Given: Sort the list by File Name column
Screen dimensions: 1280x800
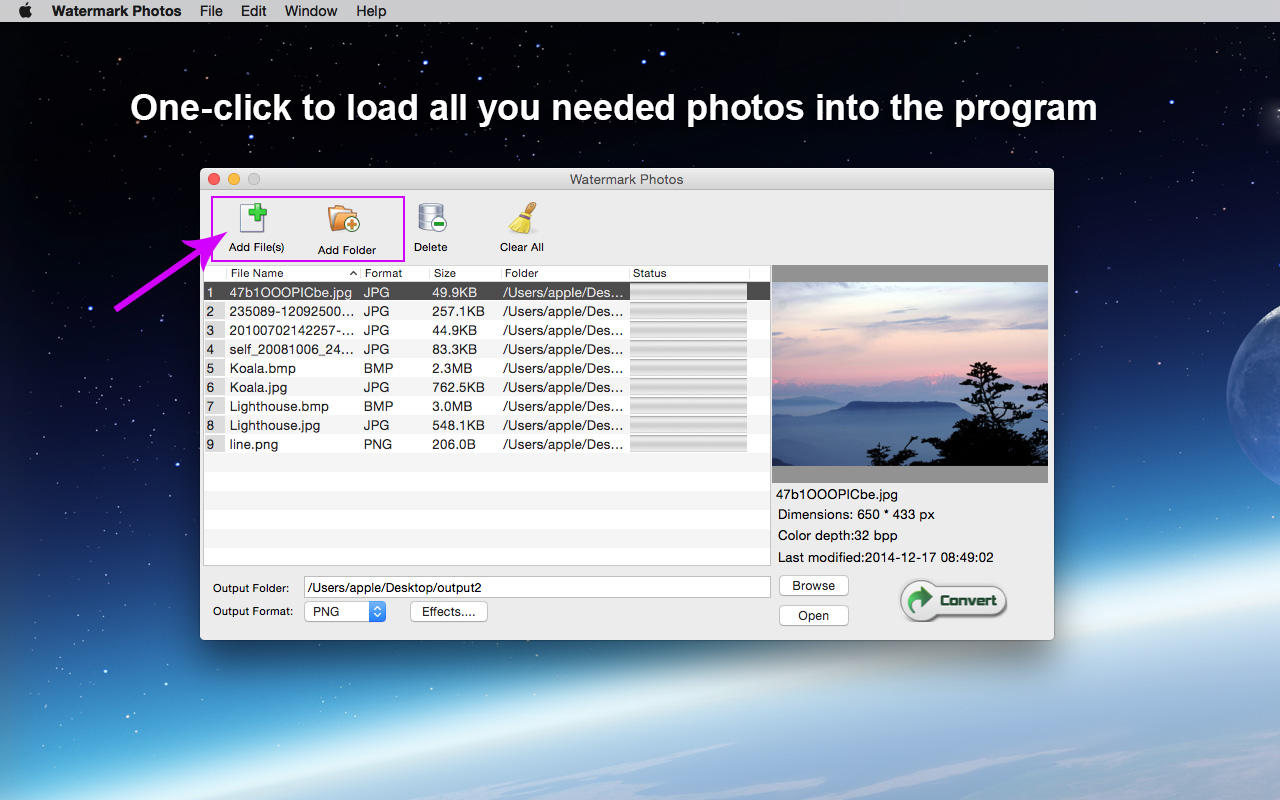Looking at the screenshot, I should point(290,273).
